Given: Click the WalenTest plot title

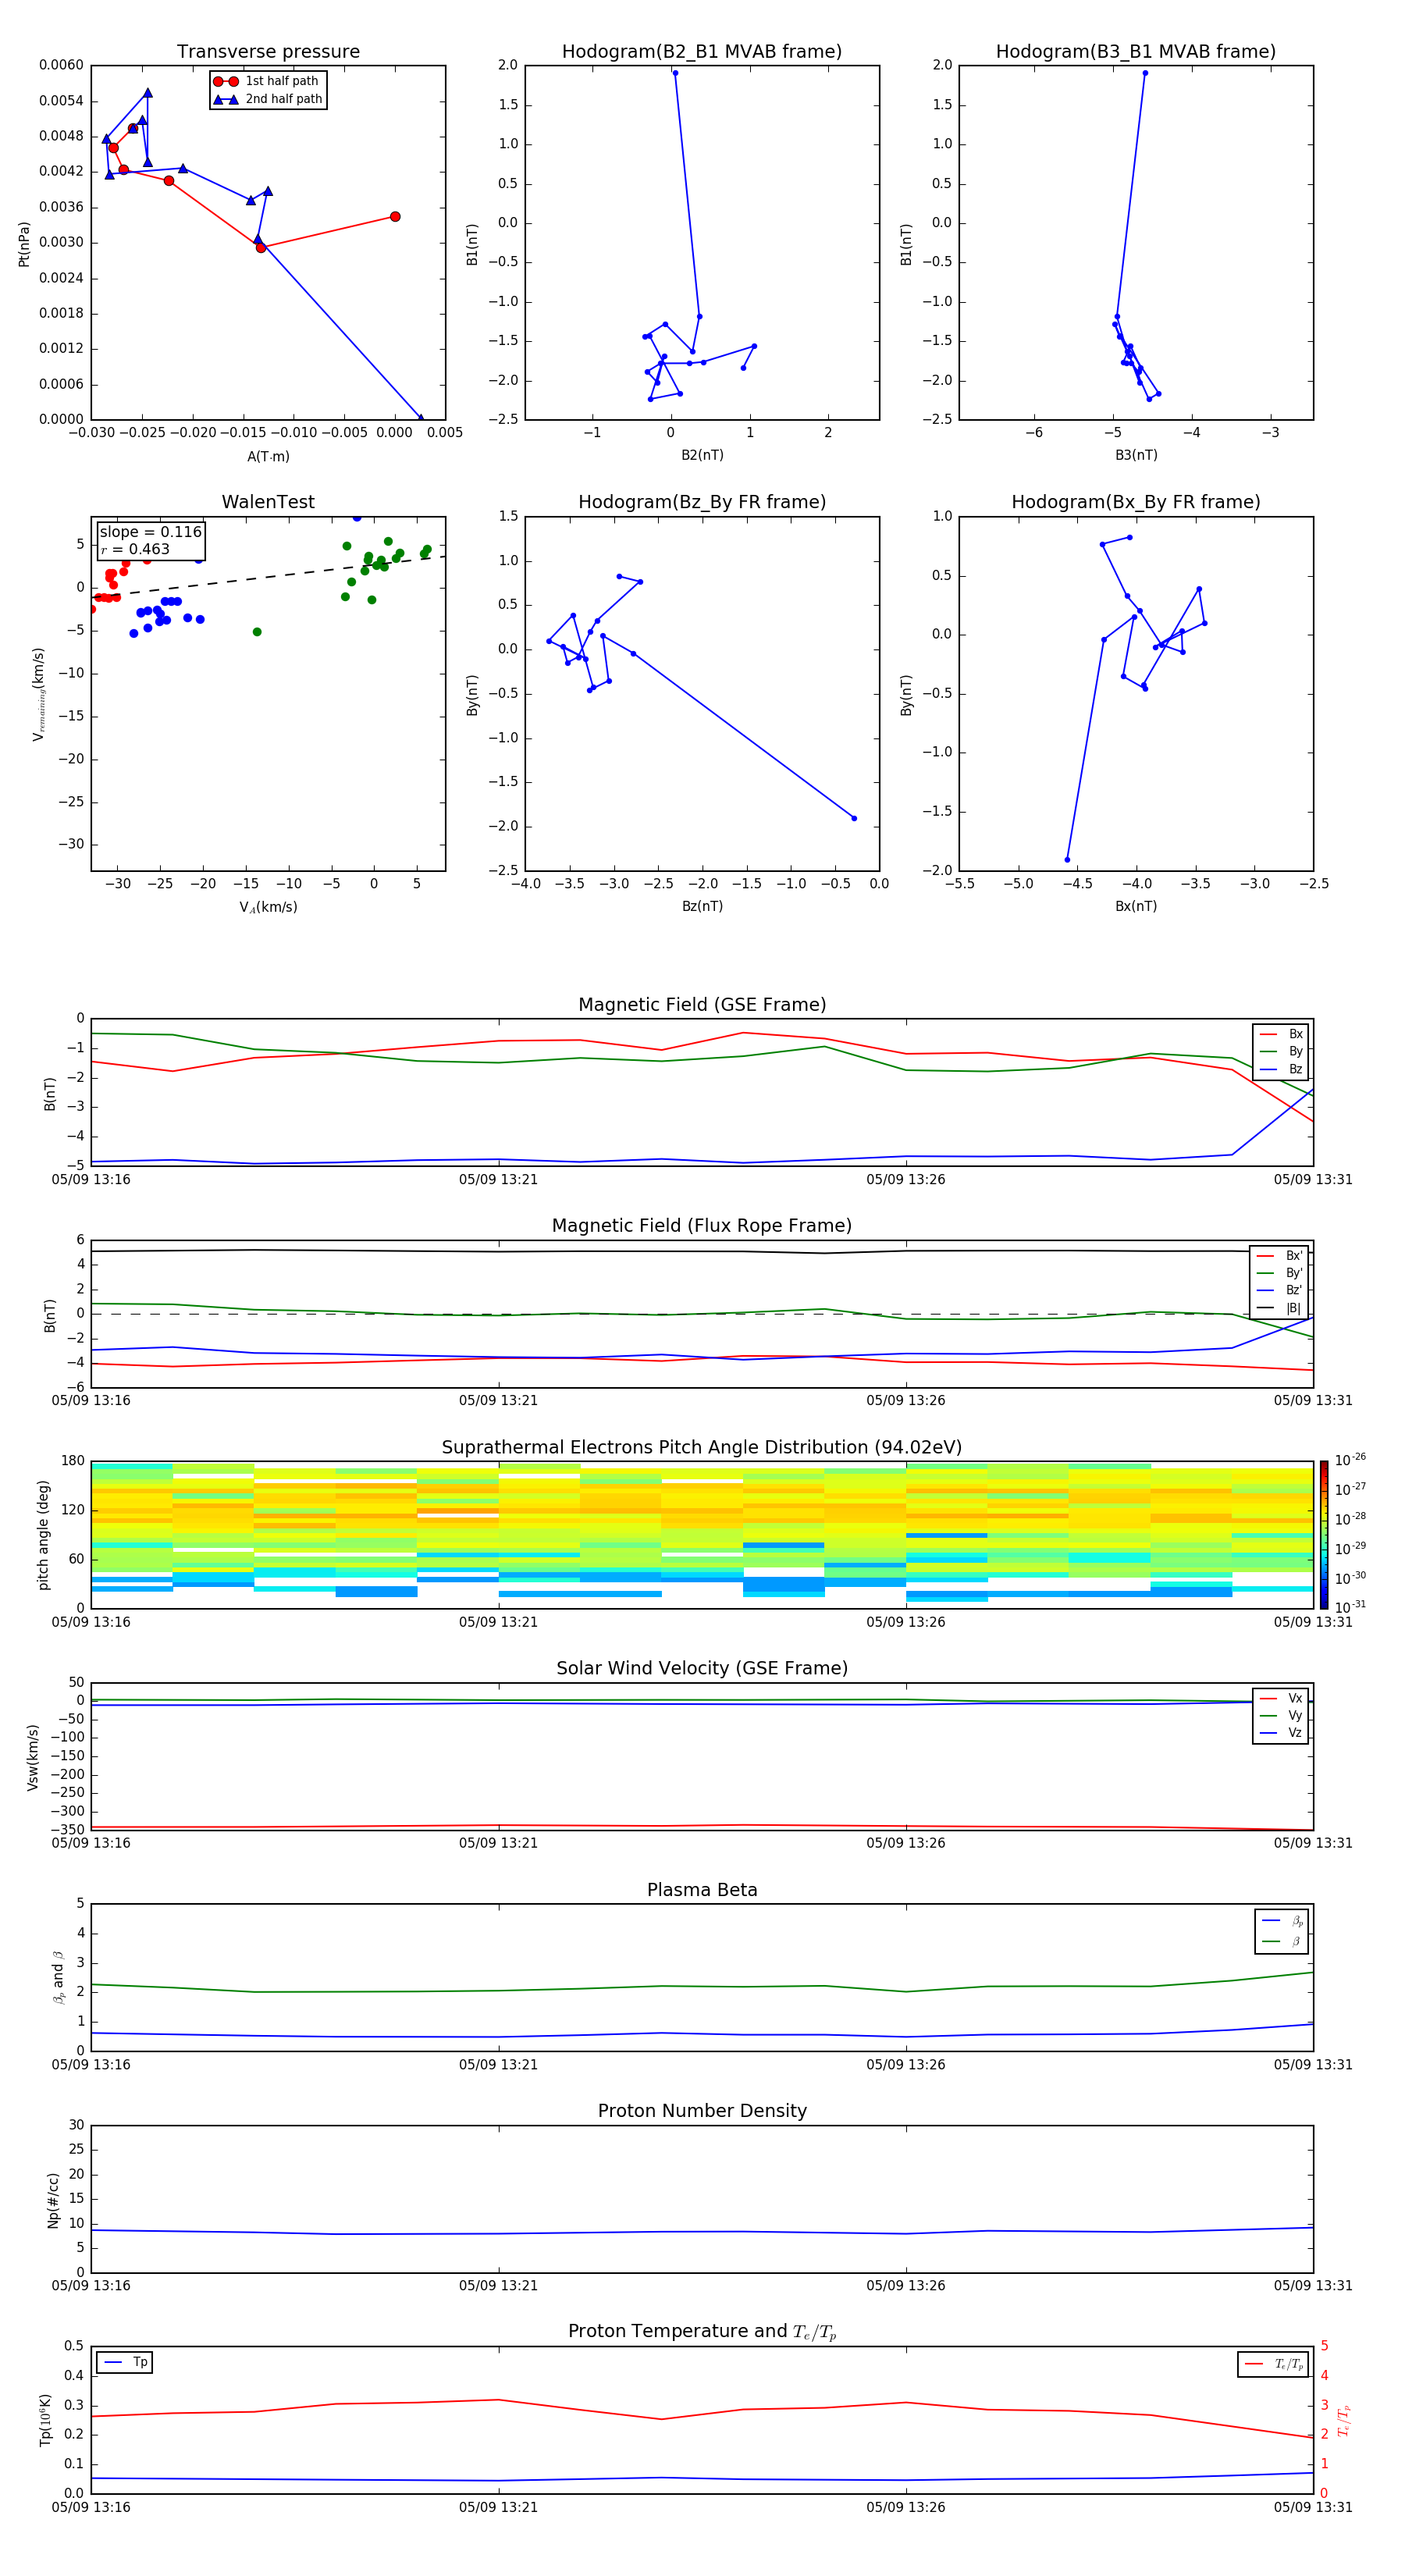Looking at the screenshot, I should click(x=268, y=502).
